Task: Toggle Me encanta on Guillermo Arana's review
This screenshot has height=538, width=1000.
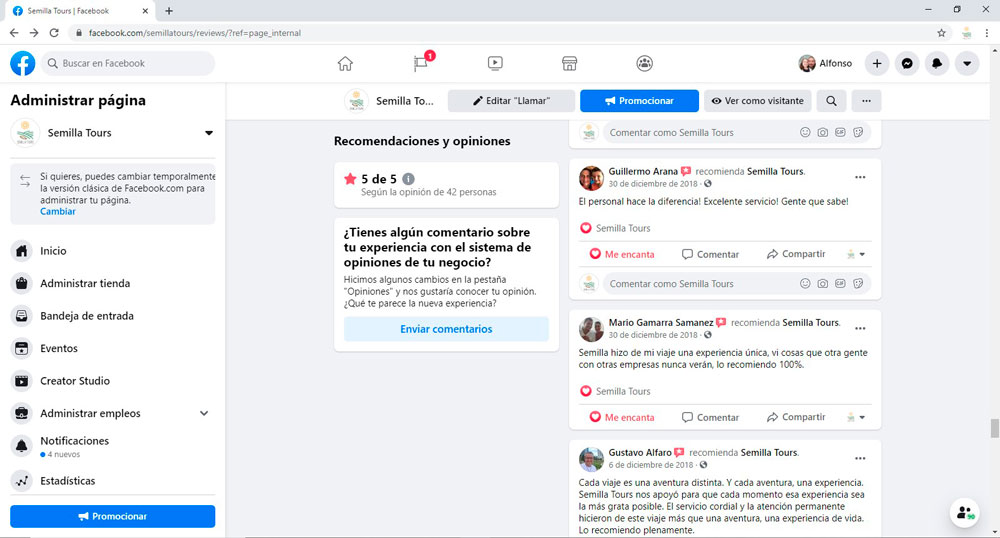Action: point(622,254)
